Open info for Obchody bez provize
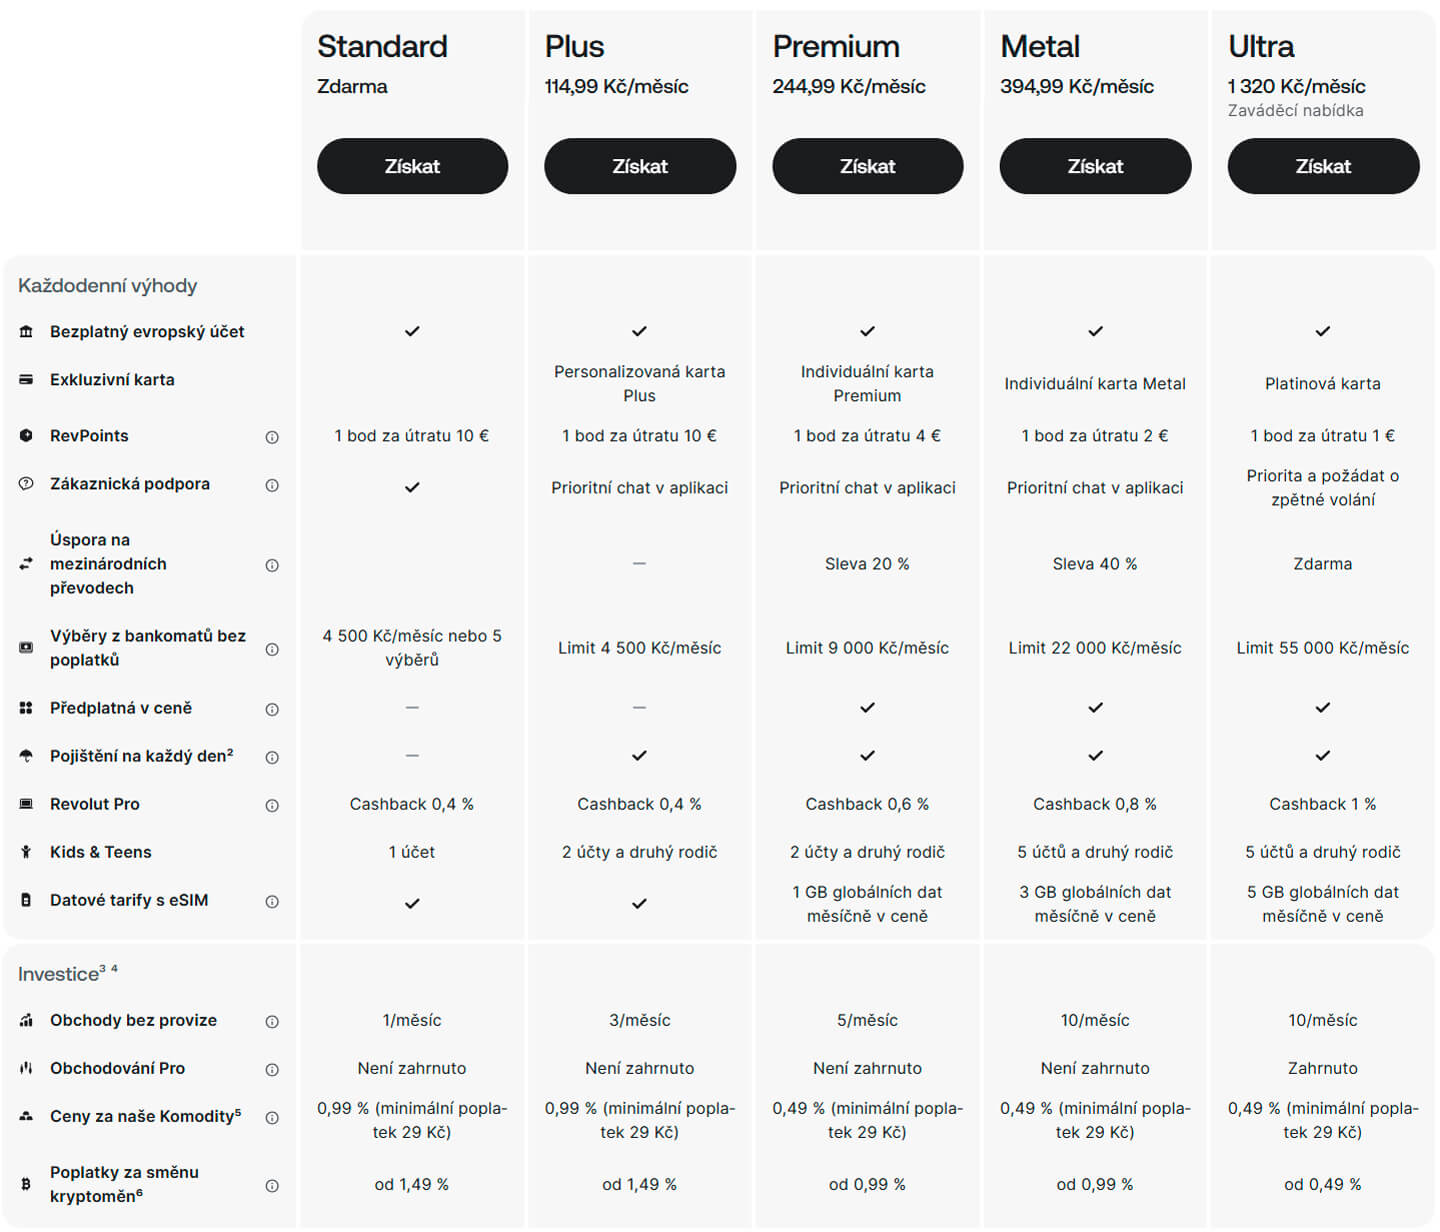Viewport: 1440px width, 1232px height. [272, 1021]
